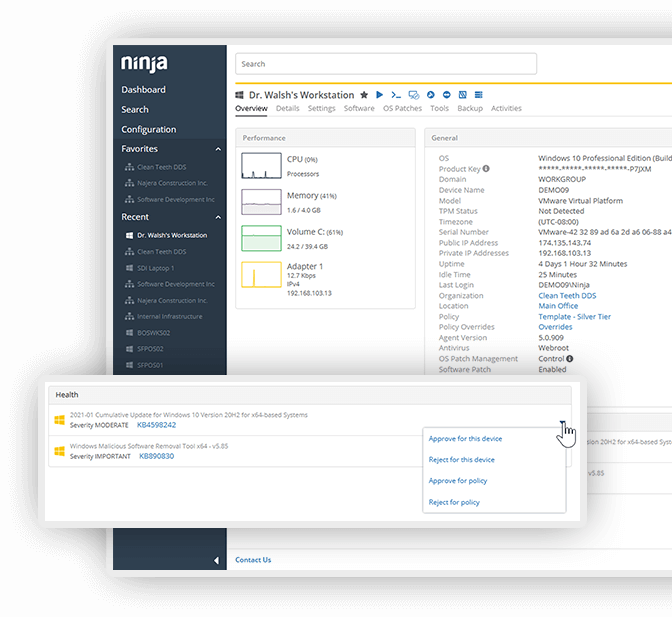The height and width of the screenshot is (617, 672).
Task: Choose Approve for policy
Action: pos(458,481)
